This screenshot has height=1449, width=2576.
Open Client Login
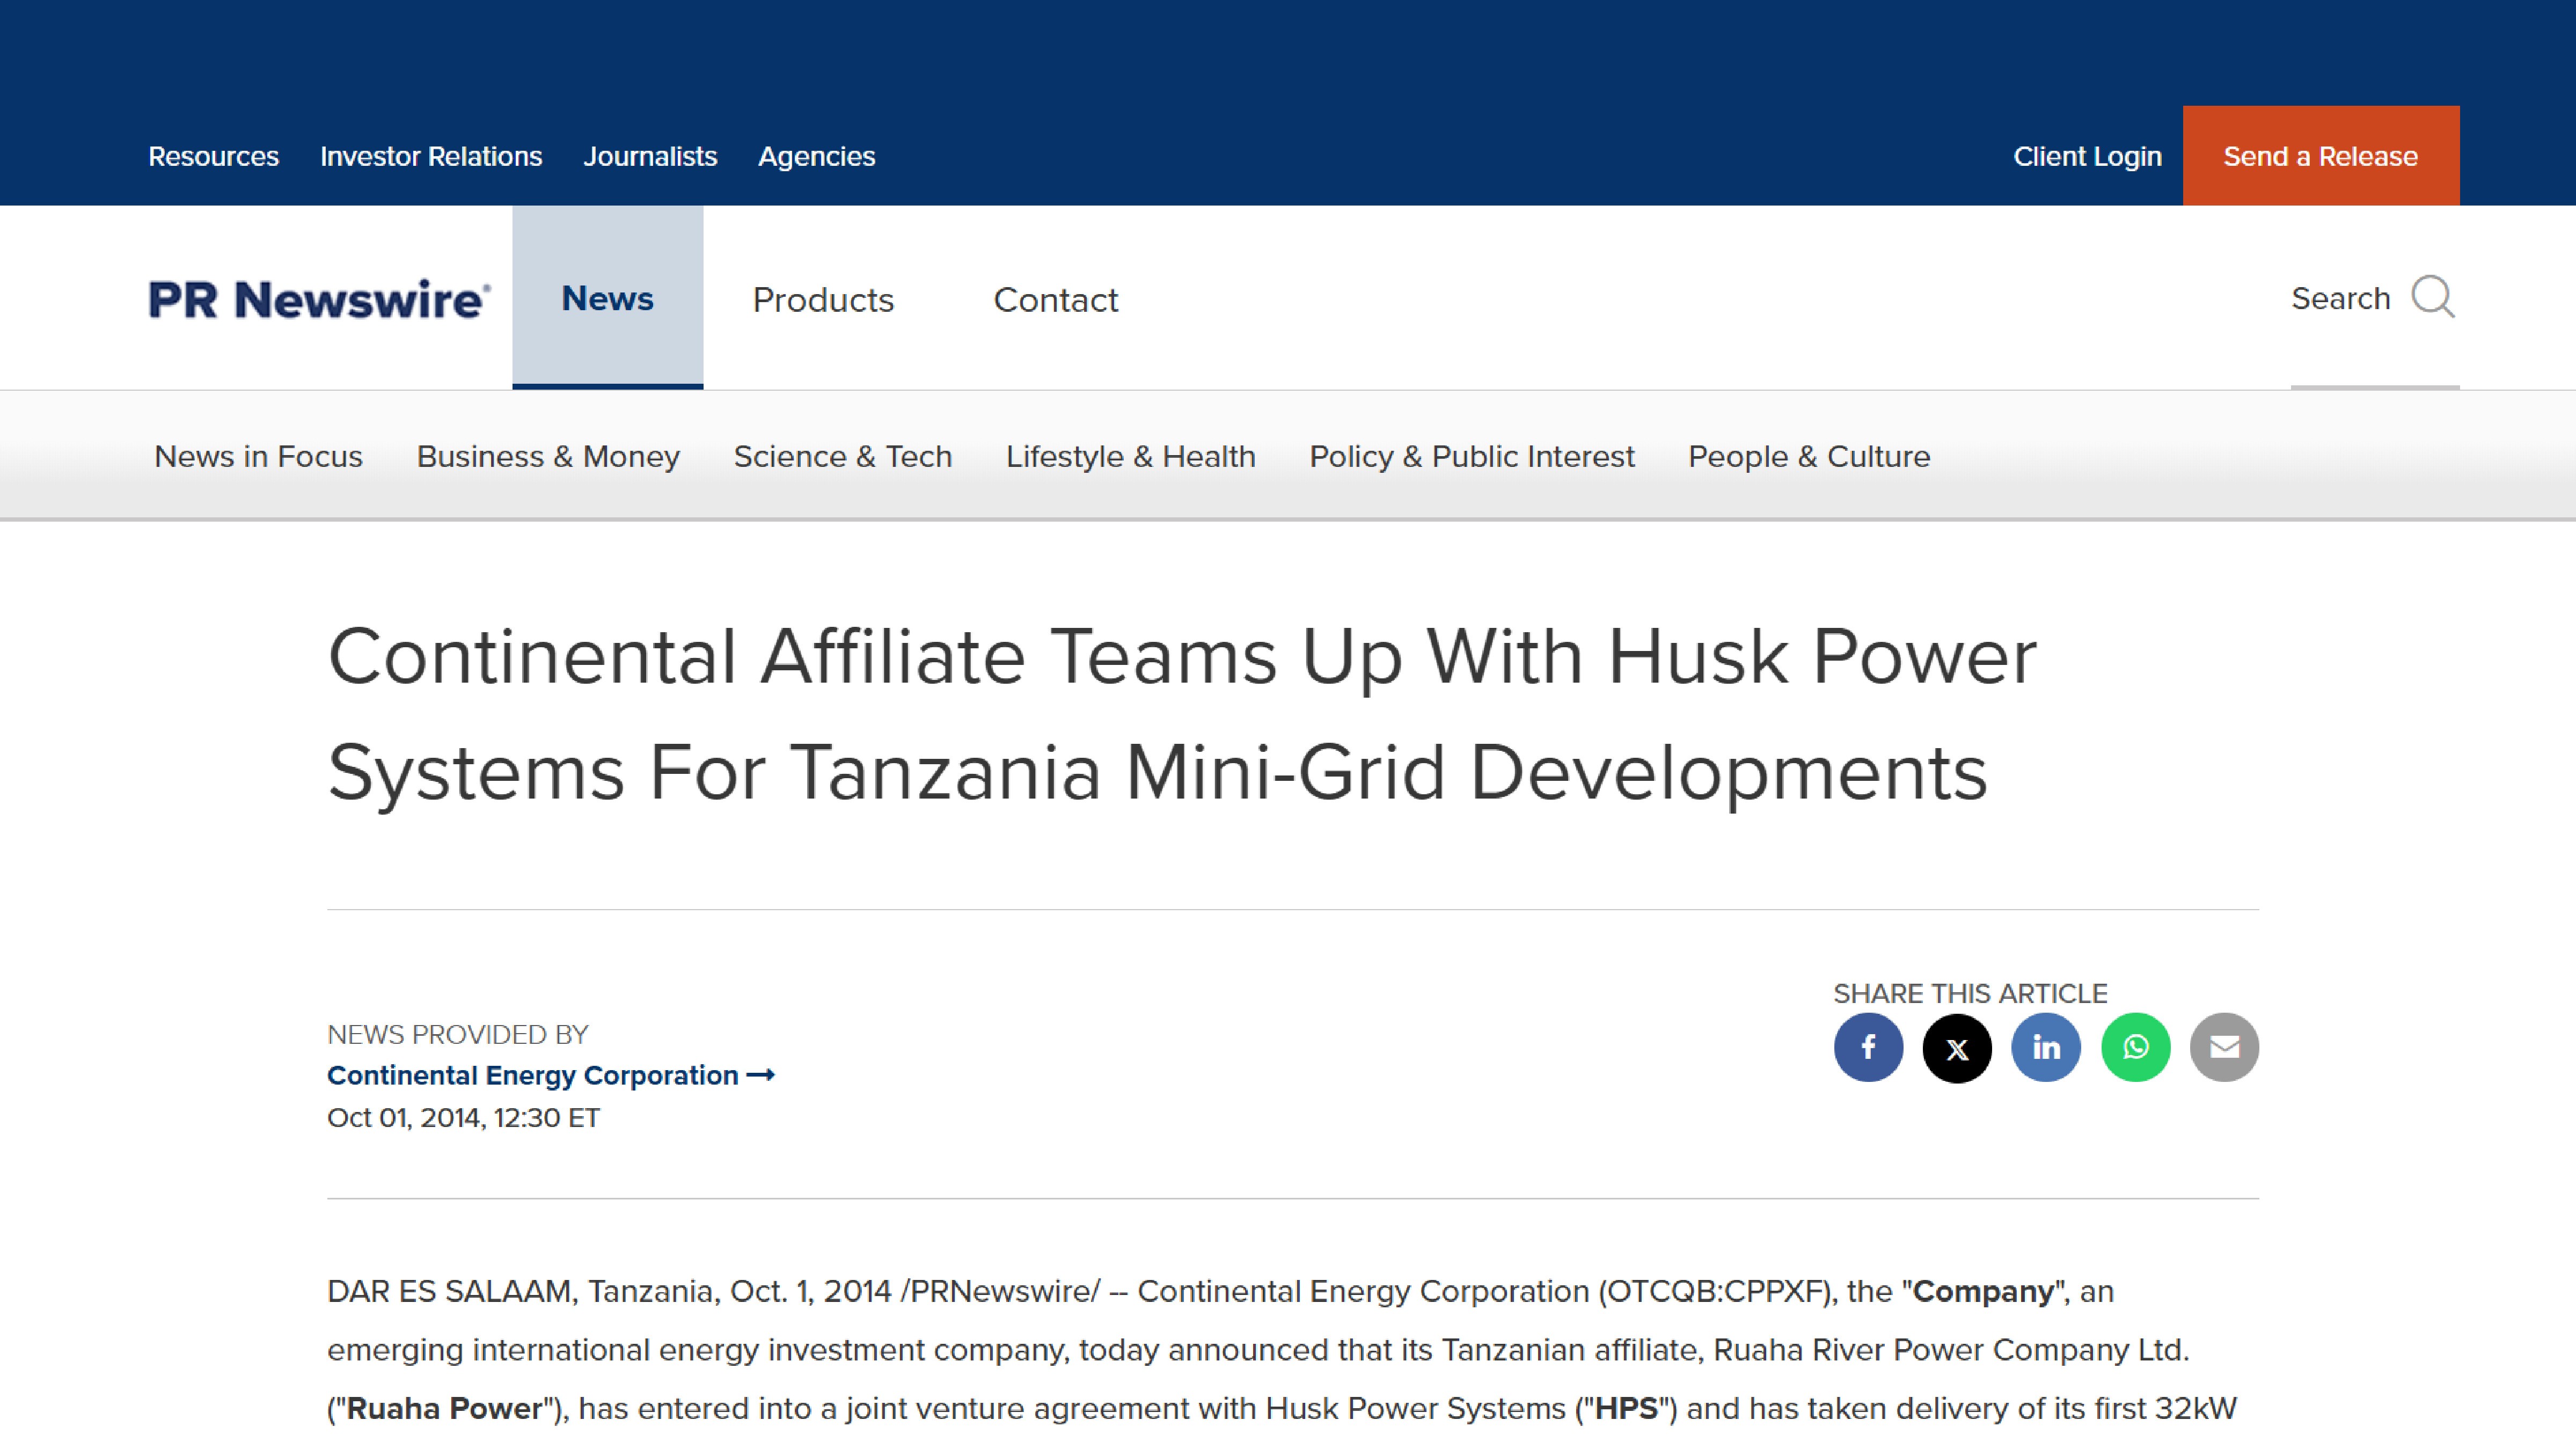(2087, 156)
